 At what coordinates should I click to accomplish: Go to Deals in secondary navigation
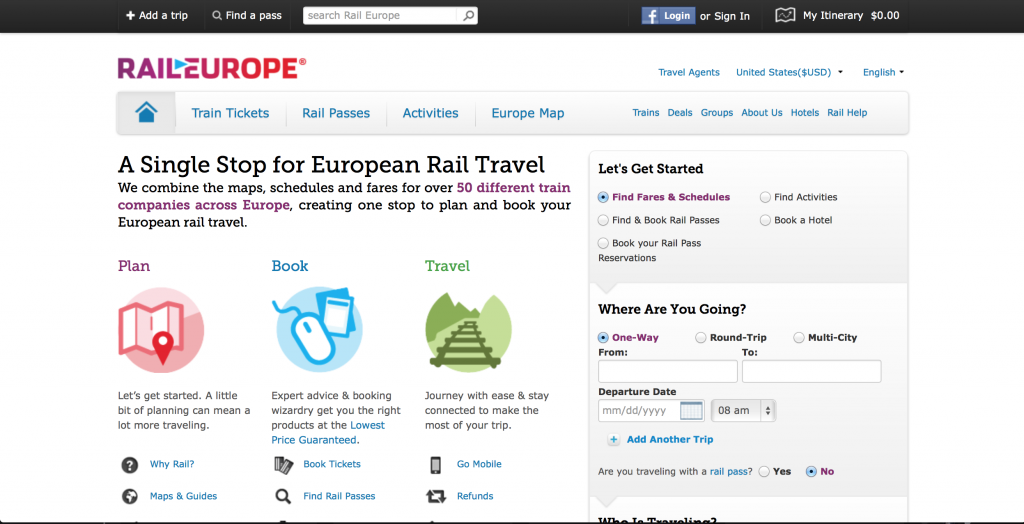[680, 112]
